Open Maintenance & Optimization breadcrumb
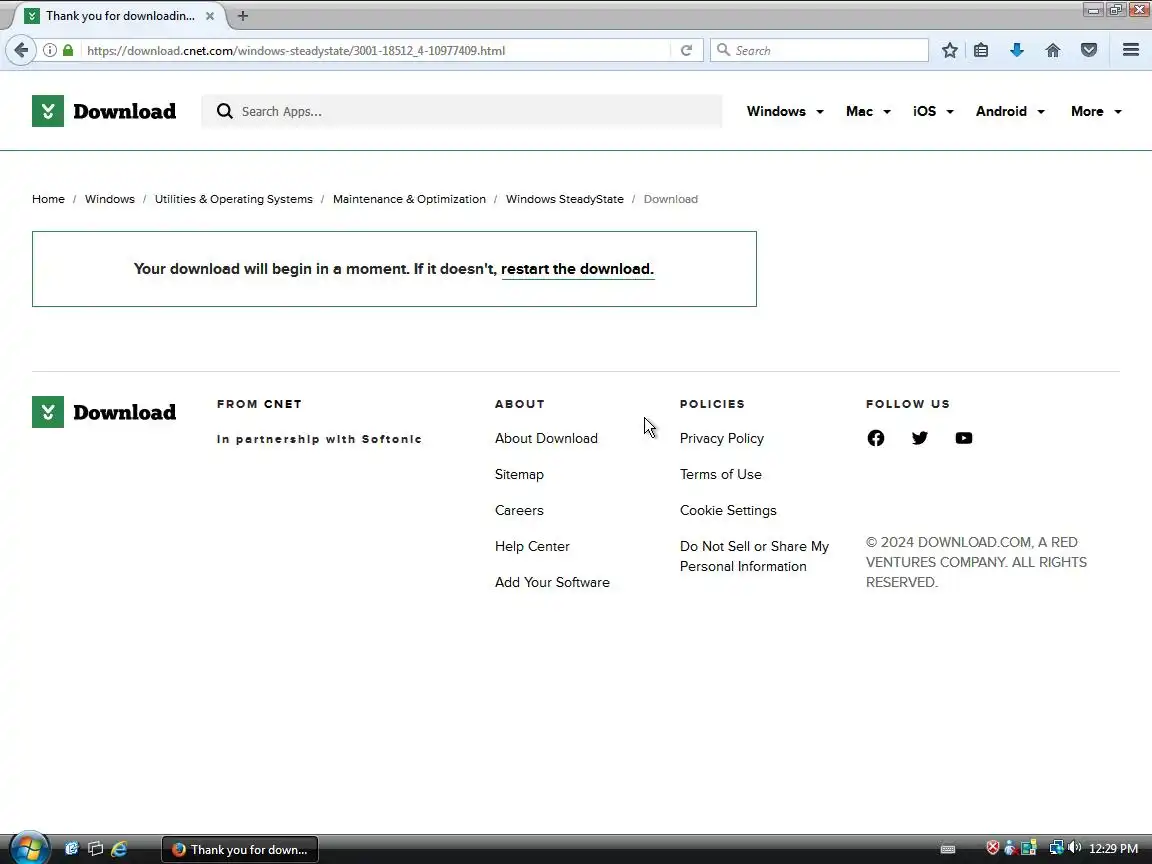This screenshot has width=1152, height=864. click(409, 199)
